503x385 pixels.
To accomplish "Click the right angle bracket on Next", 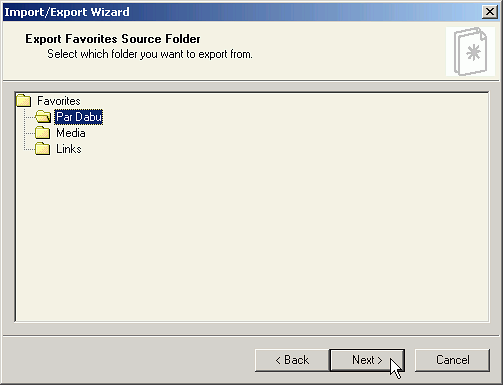I will pyautogui.click(x=379, y=360).
